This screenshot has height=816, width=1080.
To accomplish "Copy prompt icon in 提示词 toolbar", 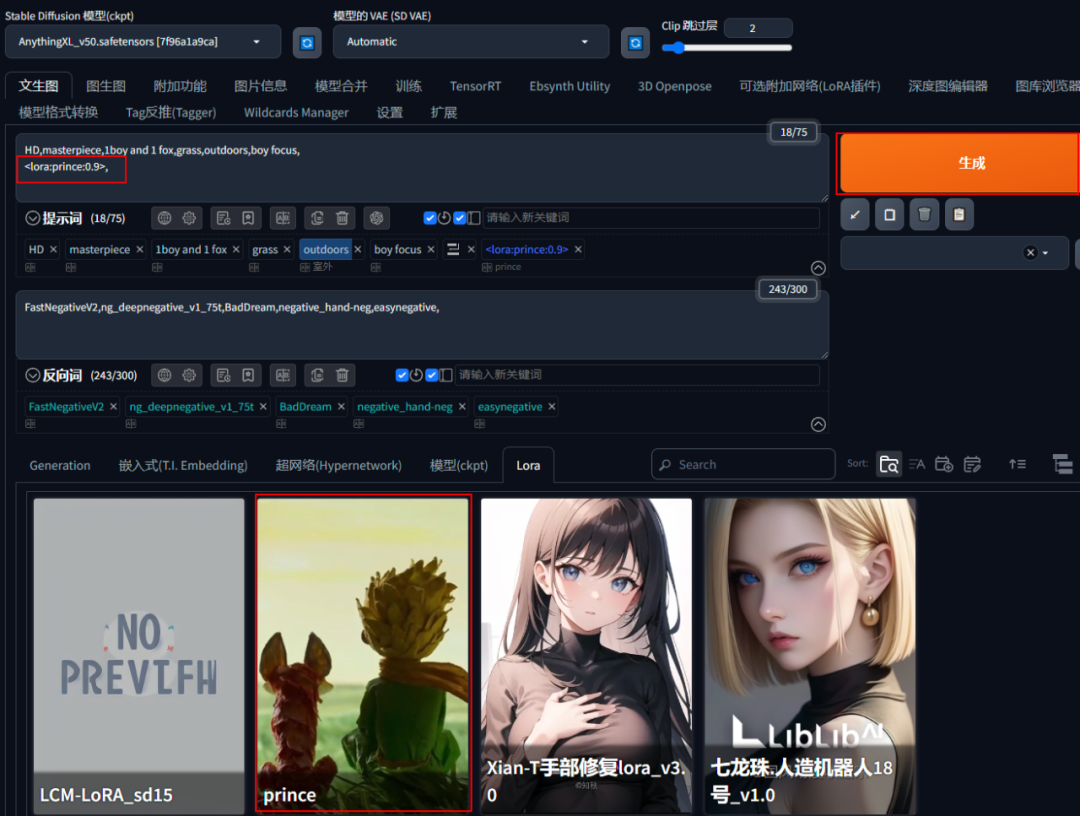I will (x=317, y=218).
